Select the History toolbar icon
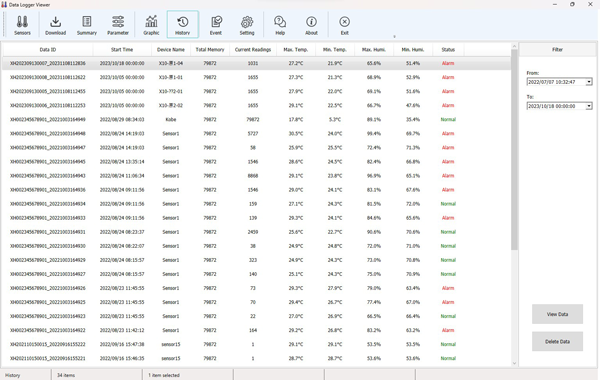Image resolution: width=600 pixels, height=380 pixels. coord(183,25)
